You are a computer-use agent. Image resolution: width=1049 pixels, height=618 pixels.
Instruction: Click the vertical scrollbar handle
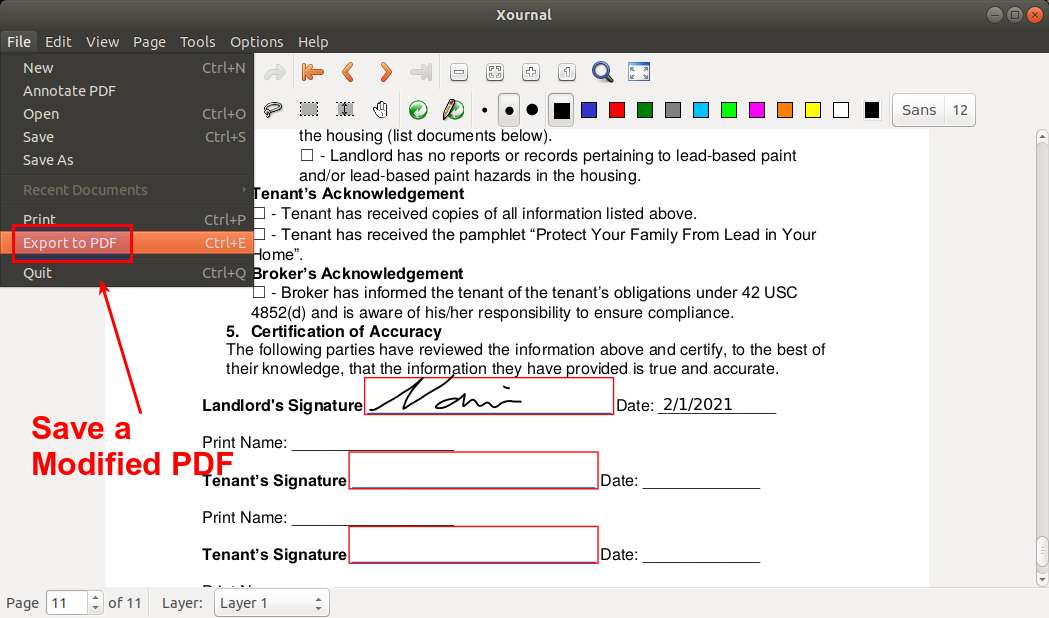(x=1042, y=552)
